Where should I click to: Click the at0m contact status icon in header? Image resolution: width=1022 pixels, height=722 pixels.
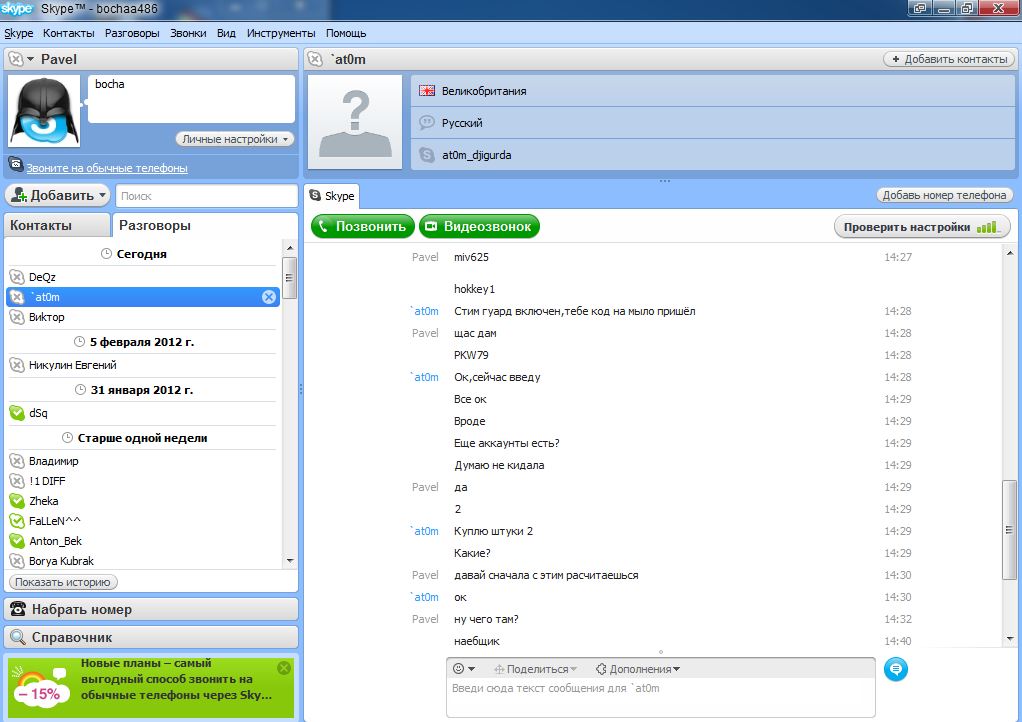315,59
